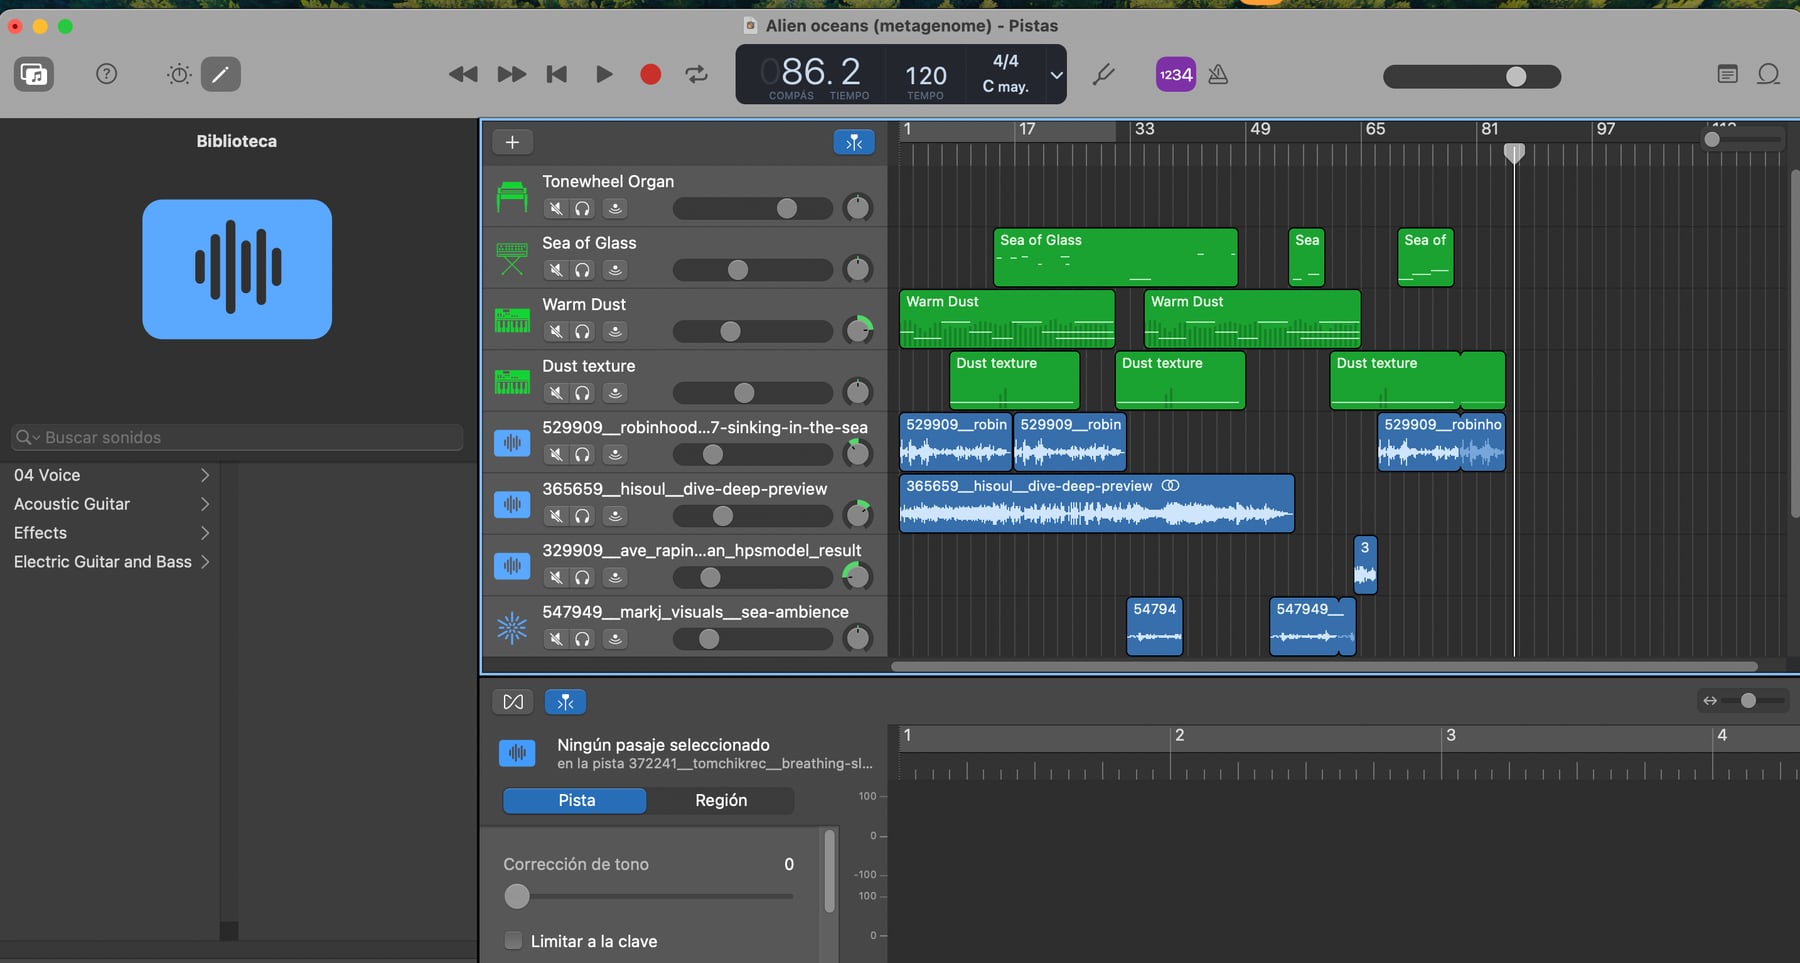Switch to the Región tab
The image size is (1800, 963).
tap(721, 800)
